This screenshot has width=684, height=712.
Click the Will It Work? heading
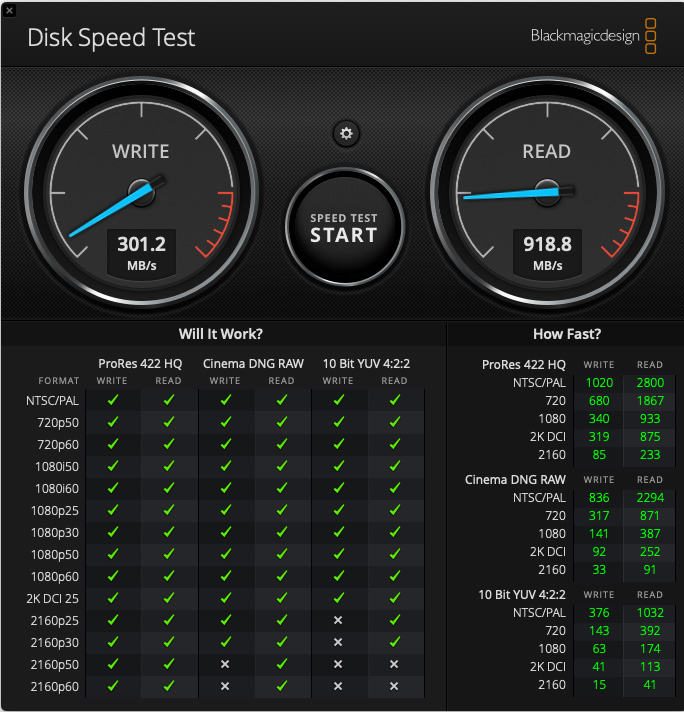(221, 334)
